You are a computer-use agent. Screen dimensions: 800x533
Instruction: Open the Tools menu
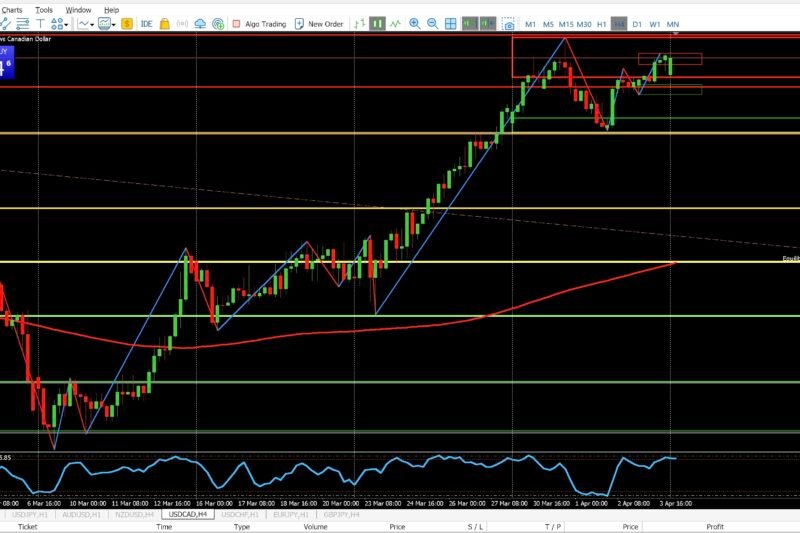tap(44, 10)
